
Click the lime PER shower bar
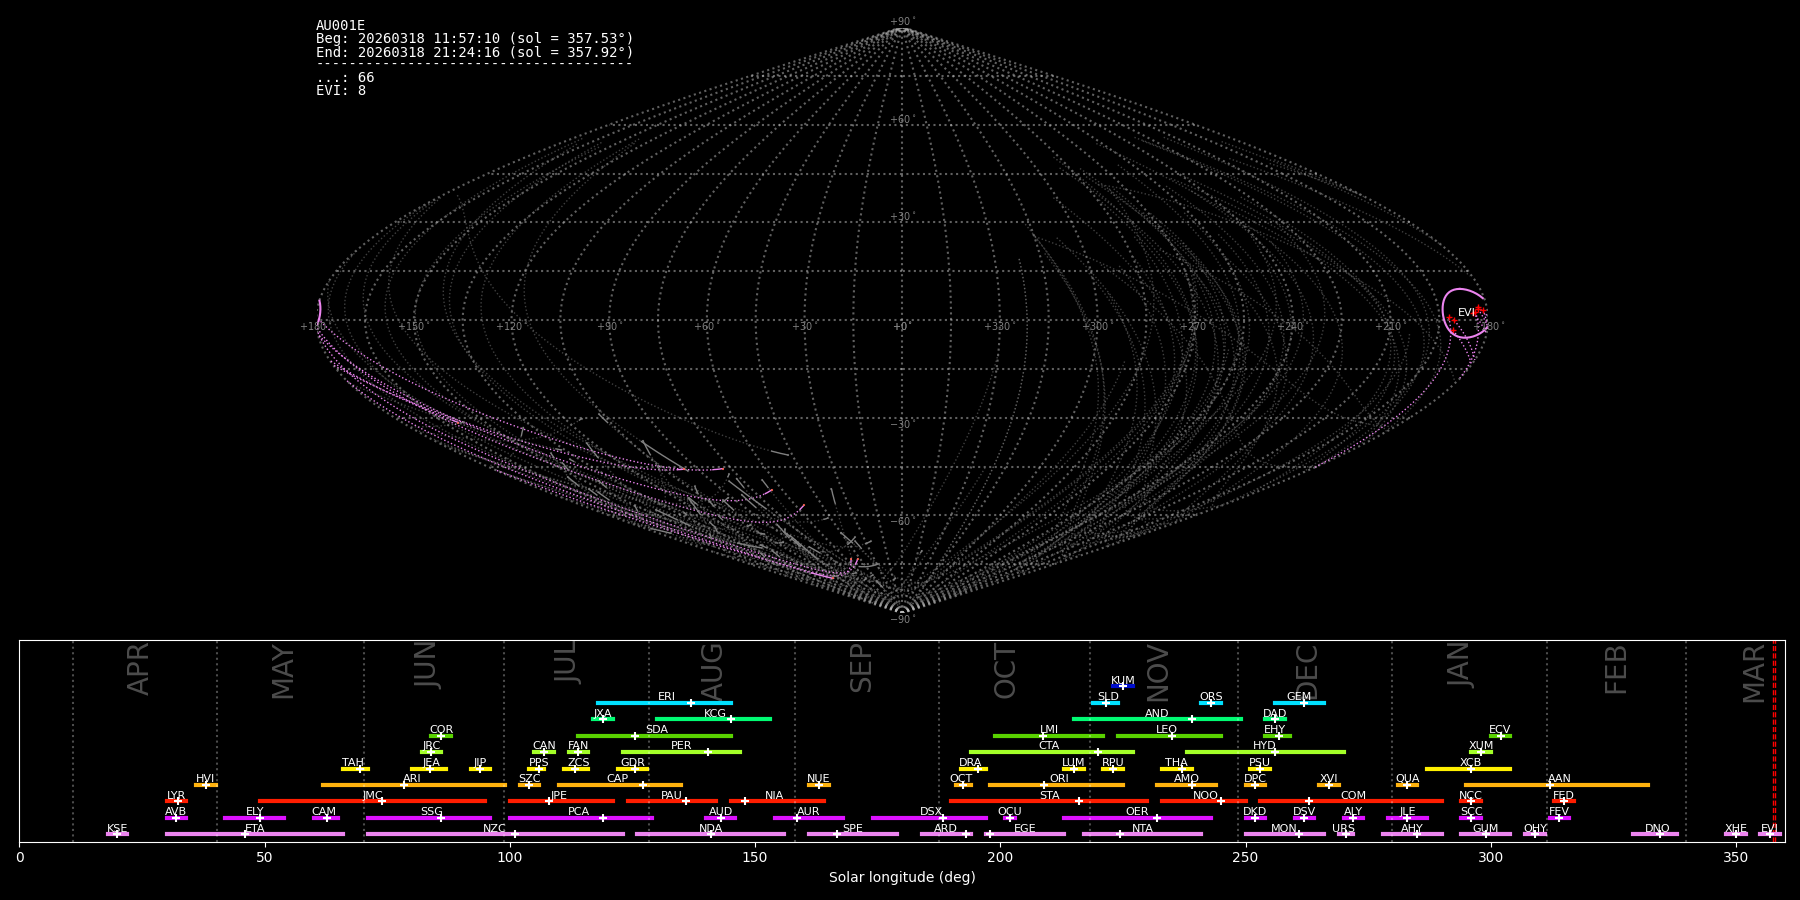click(681, 752)
